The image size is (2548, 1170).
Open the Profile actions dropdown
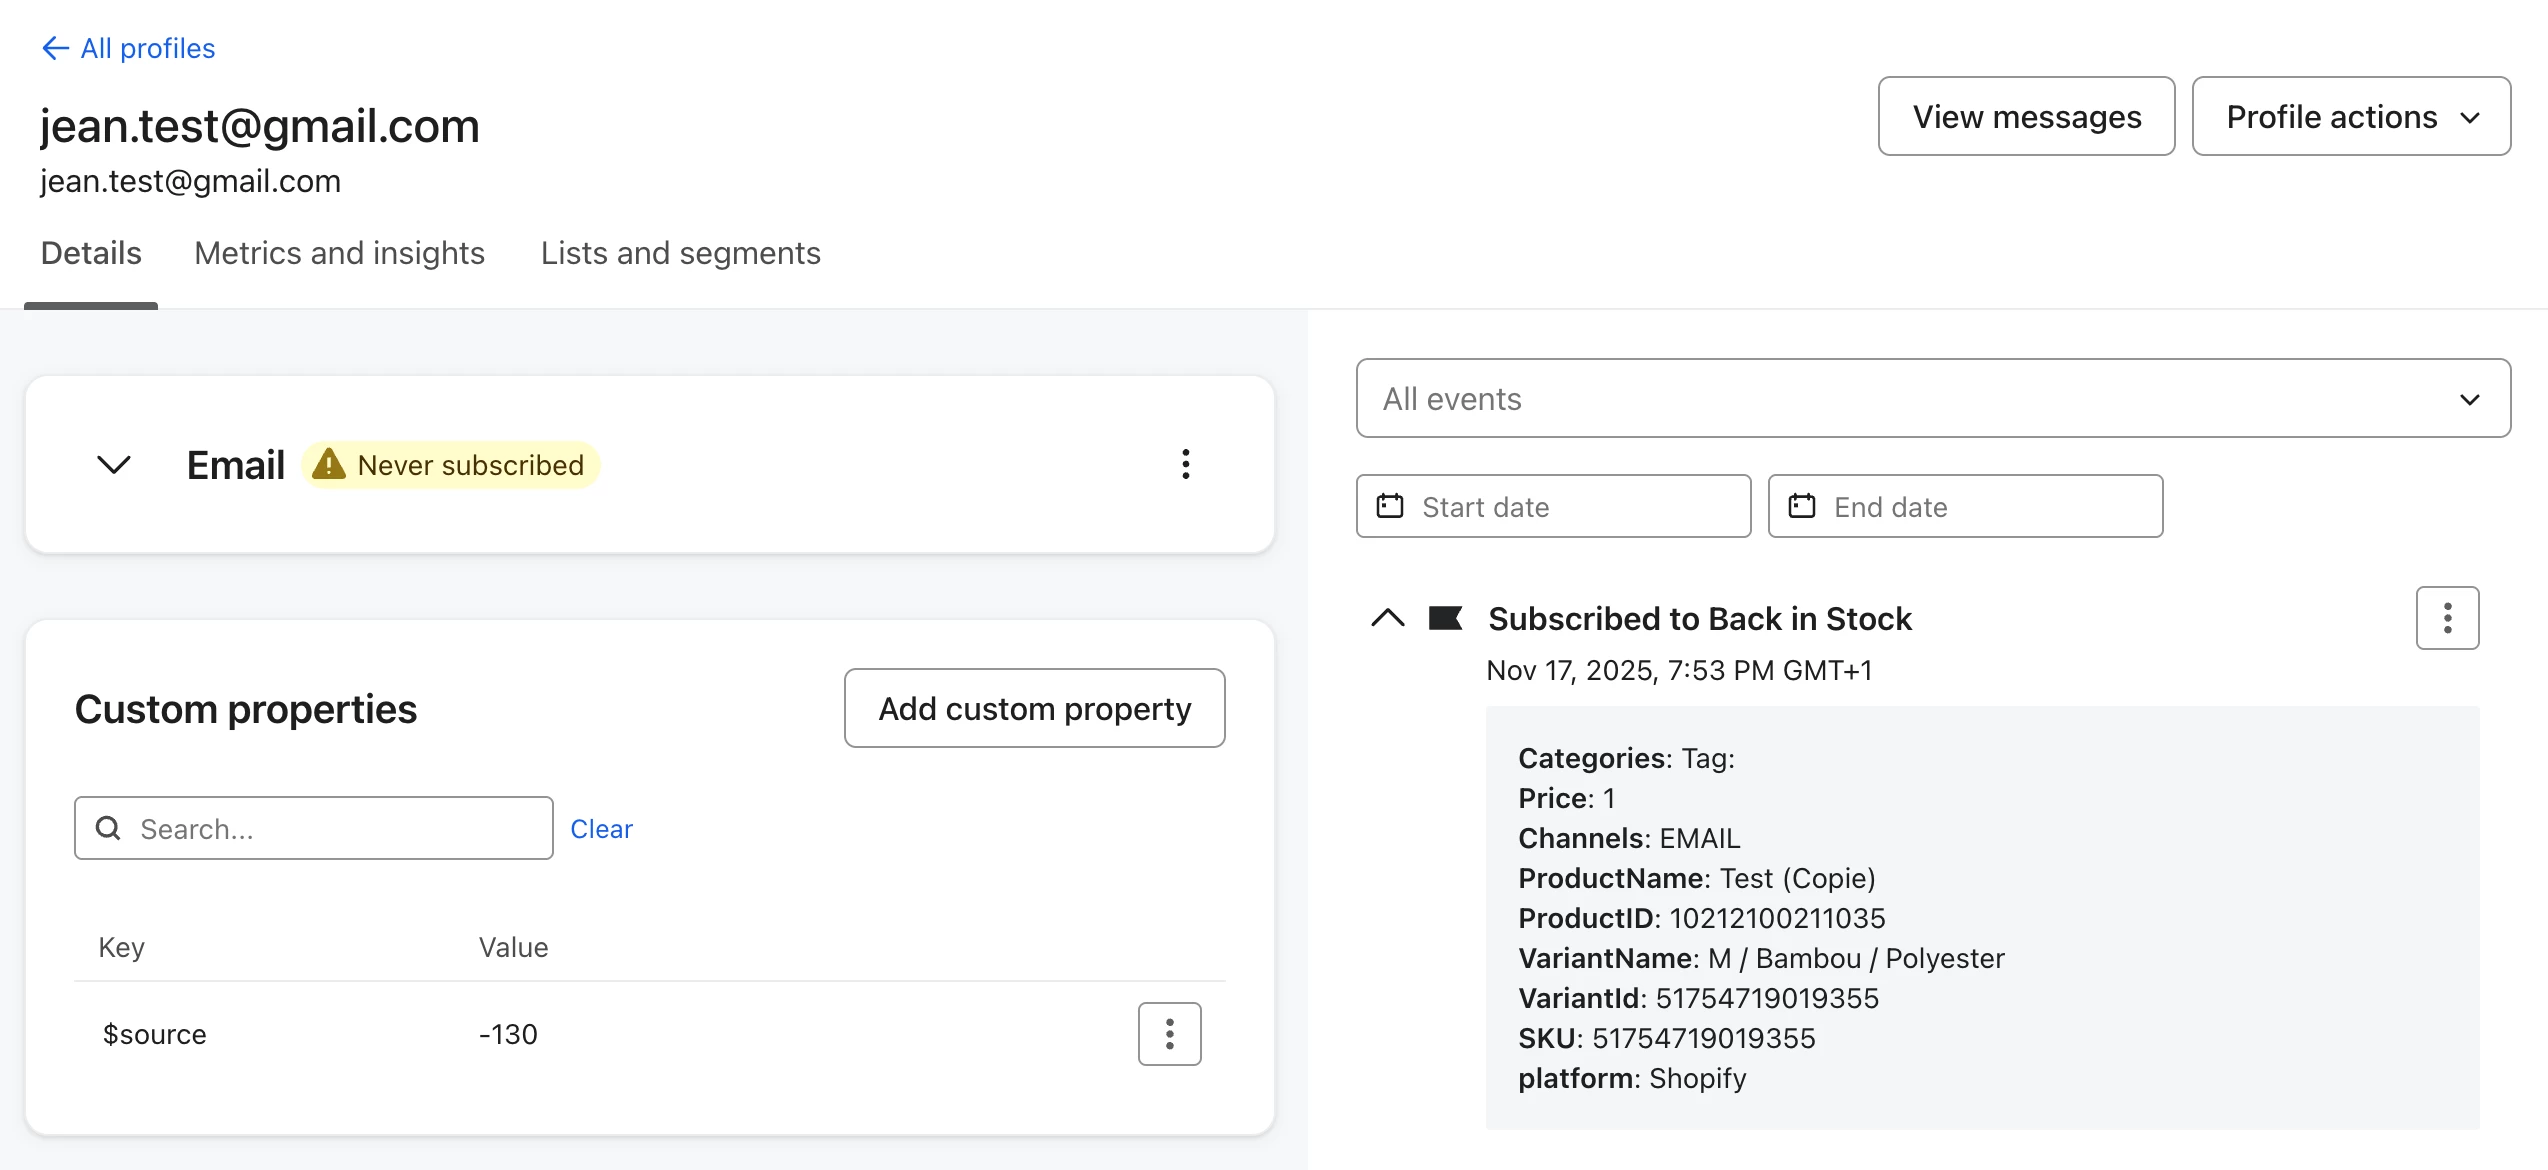click(x=2350, y=117)
